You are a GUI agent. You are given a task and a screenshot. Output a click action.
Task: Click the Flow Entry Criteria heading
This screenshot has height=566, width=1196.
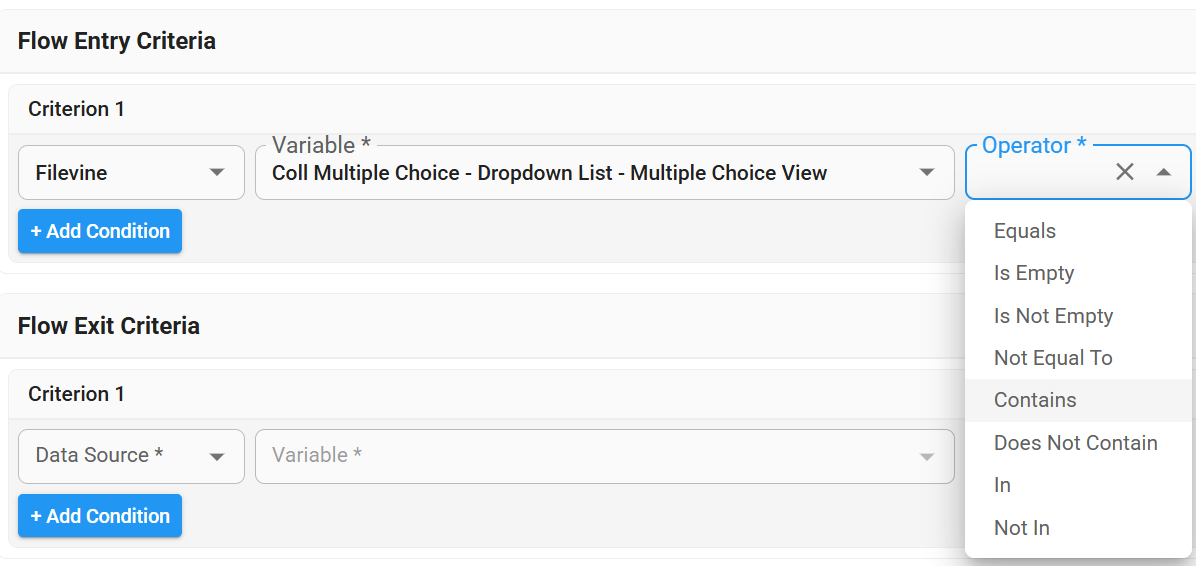(x=117, y=41)
